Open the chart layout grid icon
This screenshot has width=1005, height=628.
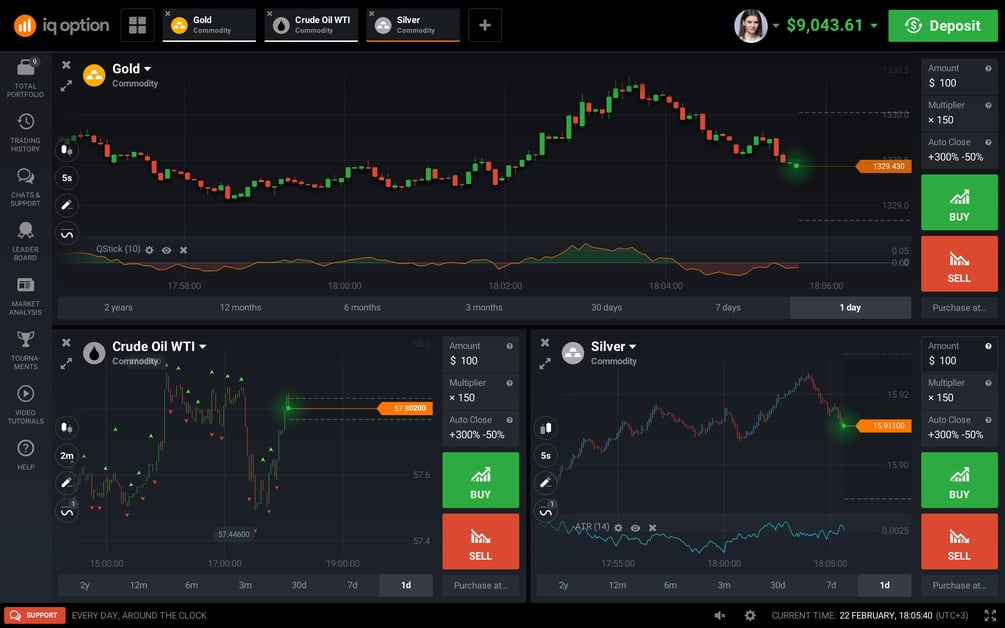point(137,25)
